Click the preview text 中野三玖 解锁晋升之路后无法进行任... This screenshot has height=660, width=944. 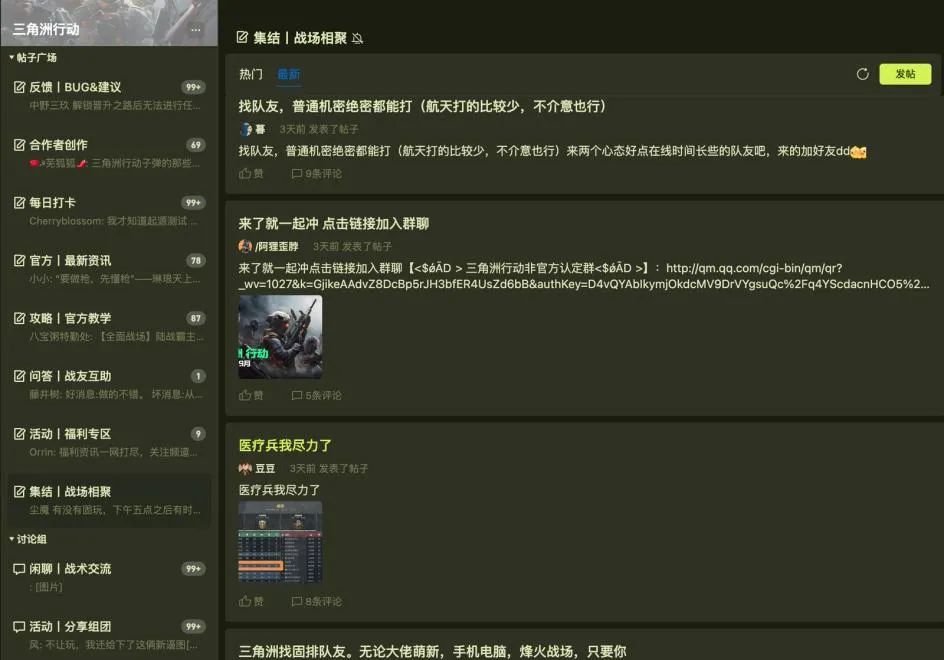pyautogui.click(x=115, y=106)
